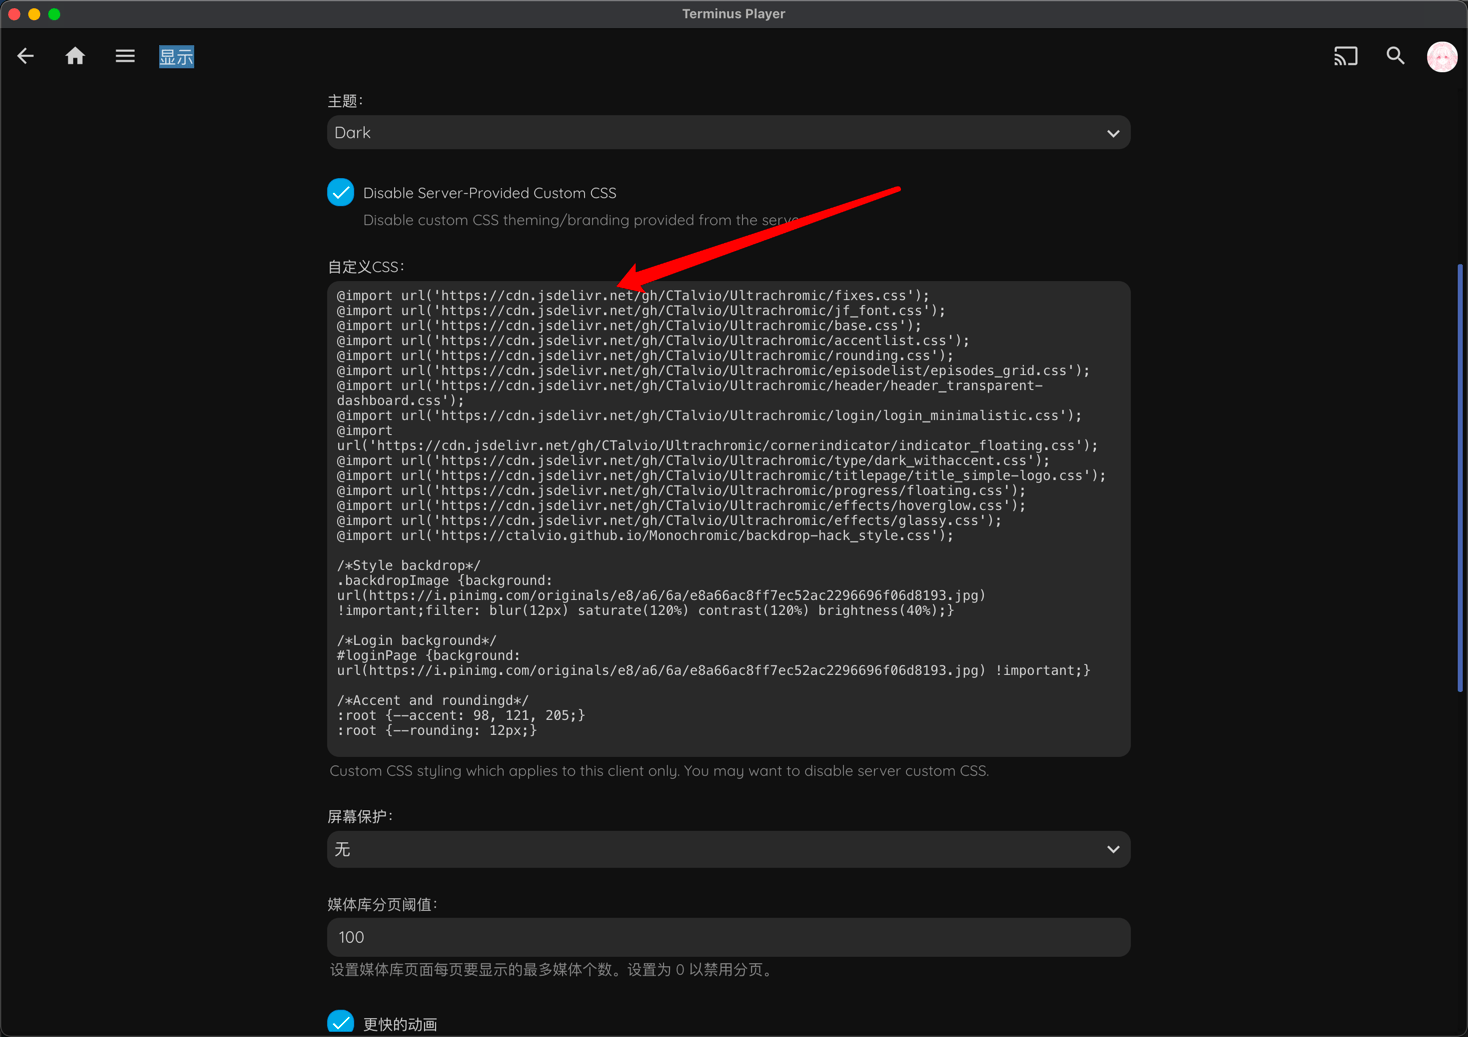Go to the home screen icon
Image resolution: width=1468 pixels, height=1037 pixels.
pos(75,56)
